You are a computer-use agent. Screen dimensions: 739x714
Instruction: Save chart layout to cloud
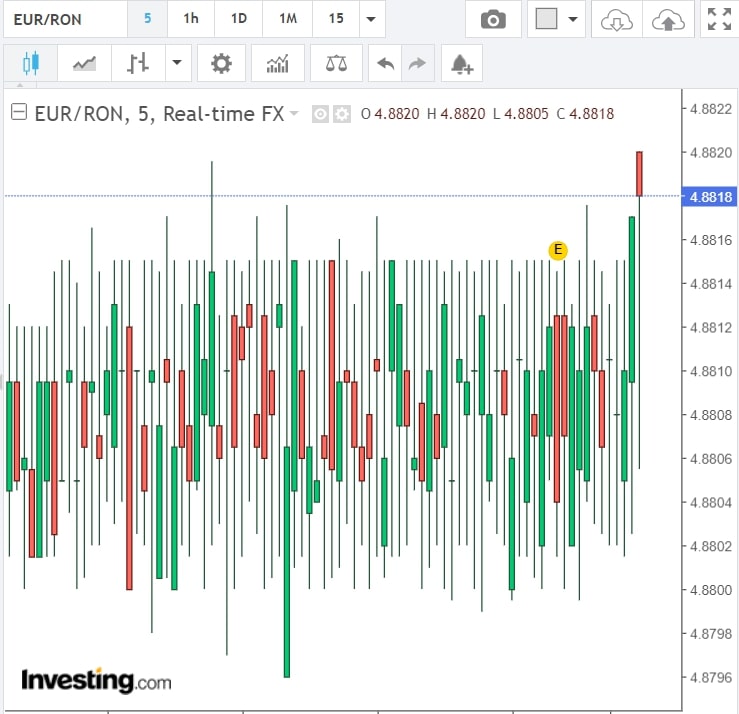point(667,19)
